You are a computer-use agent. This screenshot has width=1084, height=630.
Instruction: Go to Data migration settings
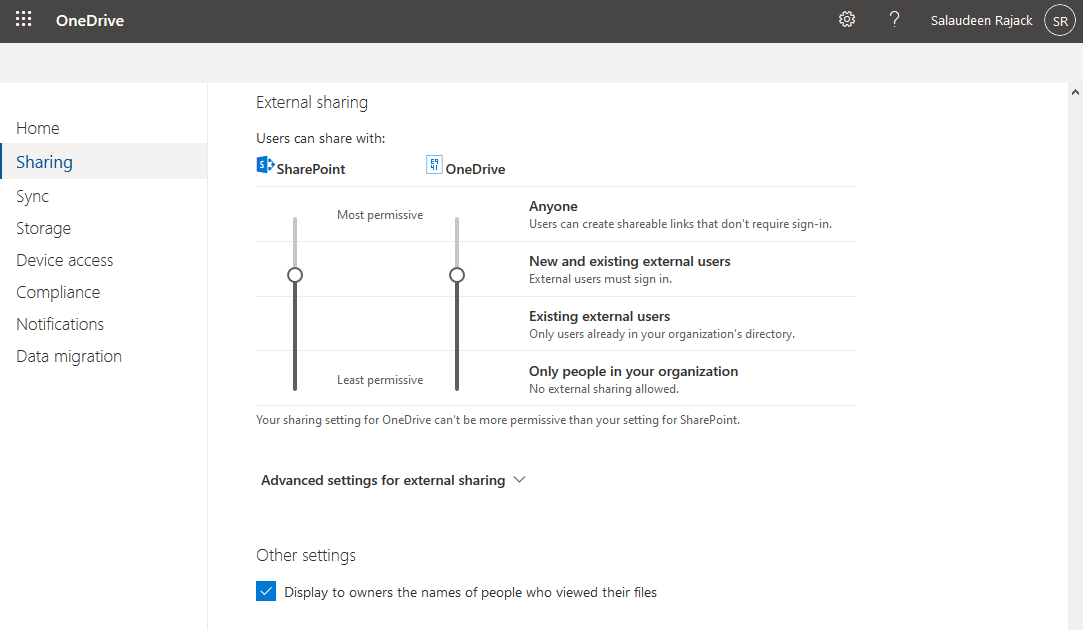pyautogui.click(x=68, y=356)
